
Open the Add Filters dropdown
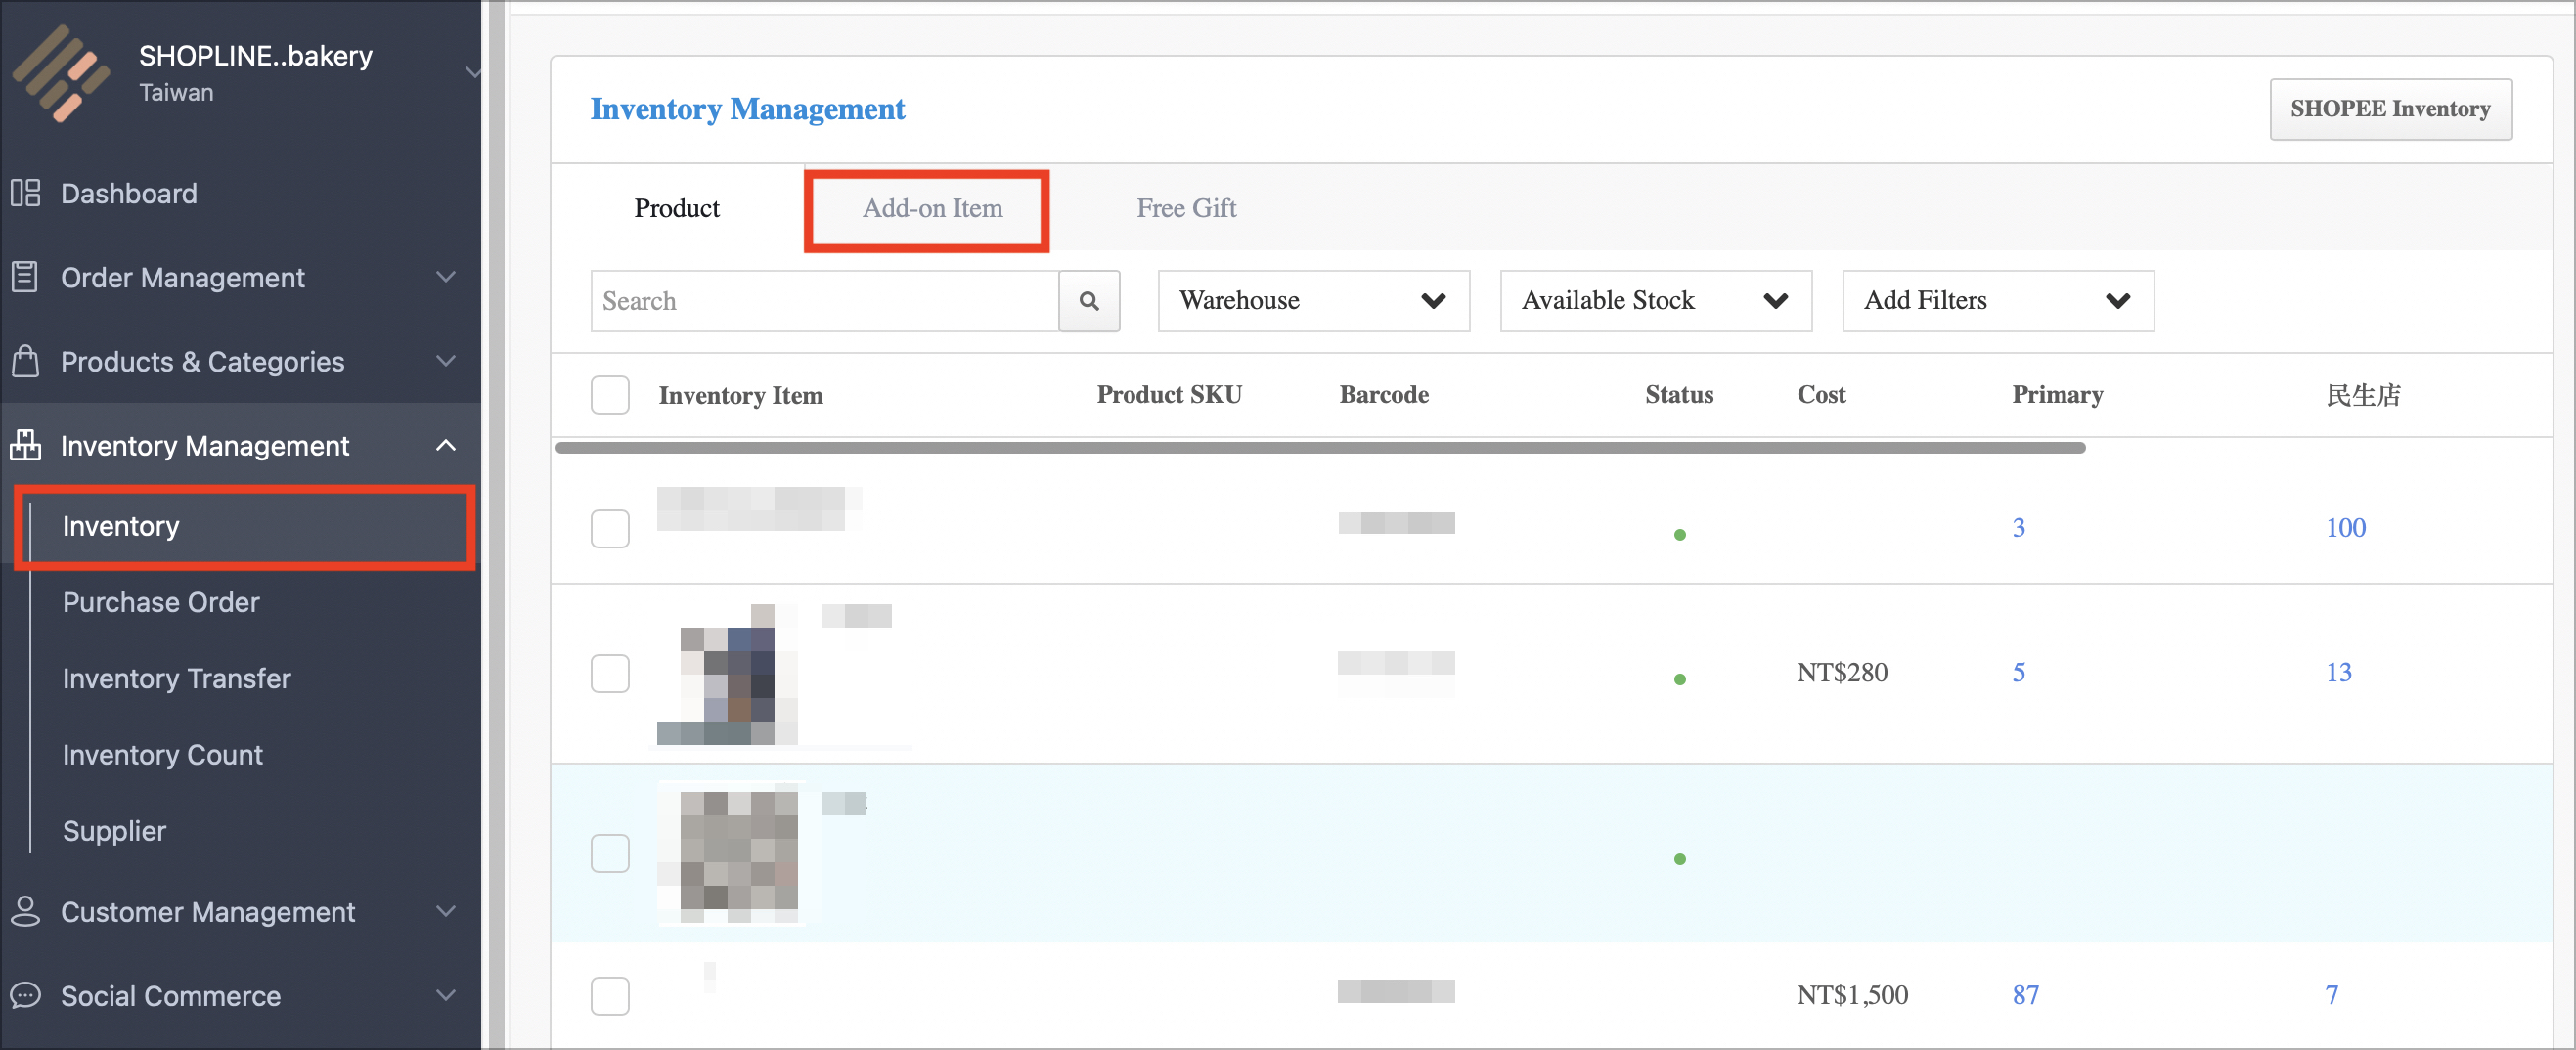tap(1998, 301)
